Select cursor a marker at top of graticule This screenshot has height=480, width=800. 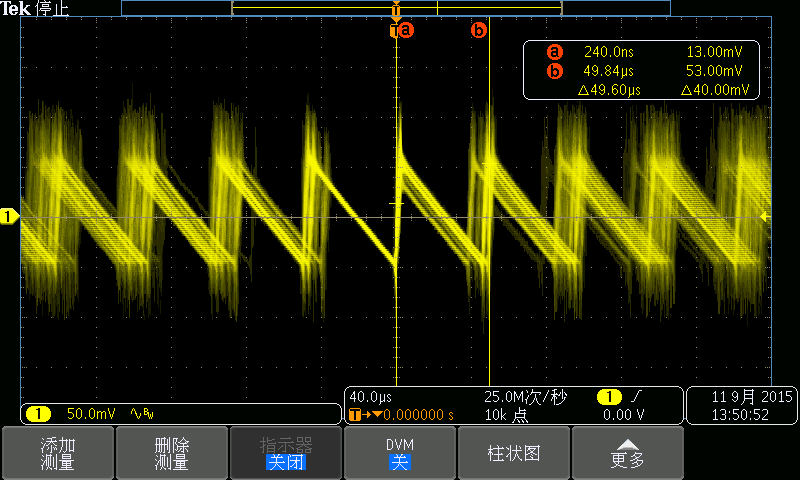405,30
